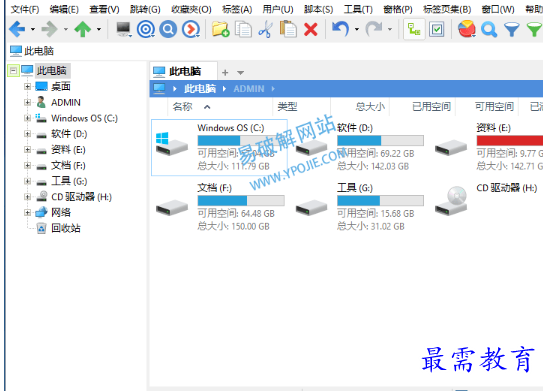Click the computer drives toolbar icon

(x=123, y=29)
